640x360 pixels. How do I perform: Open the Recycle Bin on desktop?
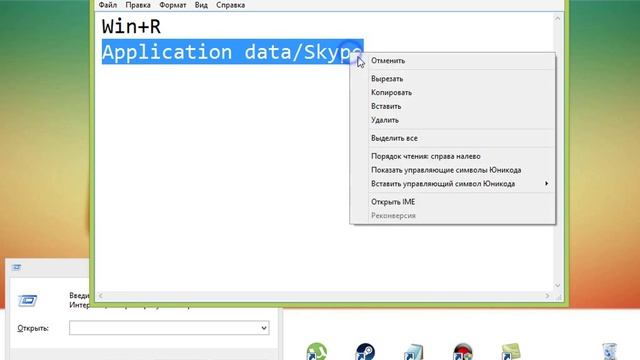point(609,352)
